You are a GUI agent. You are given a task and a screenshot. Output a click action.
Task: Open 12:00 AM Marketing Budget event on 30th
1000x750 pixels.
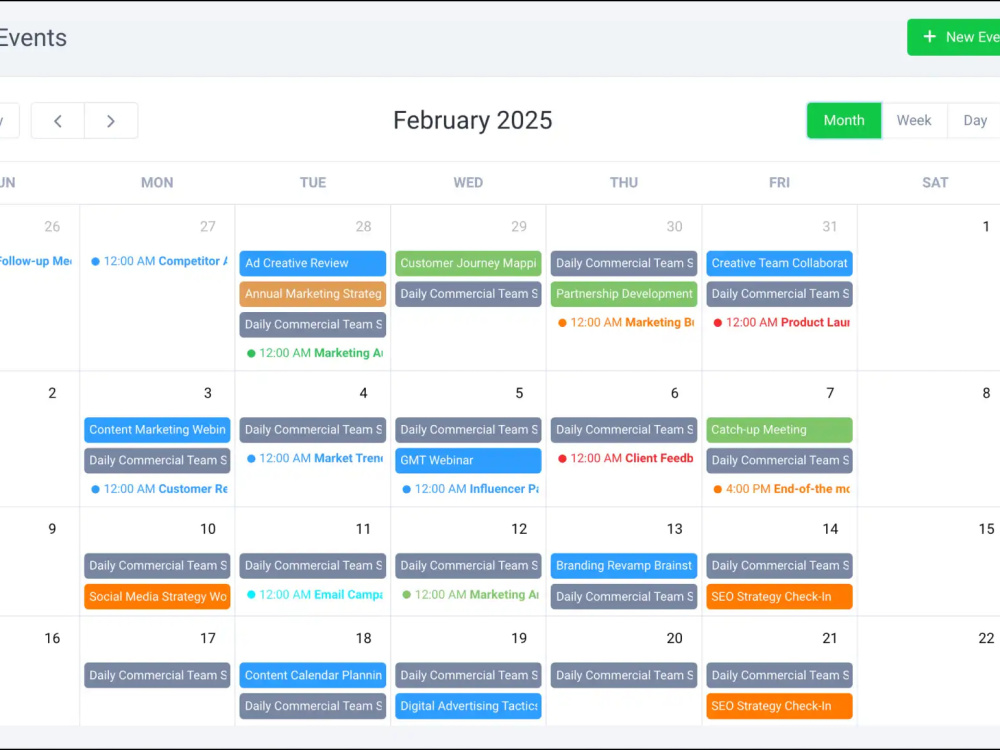pyautogui.click(x=626, y=323)
